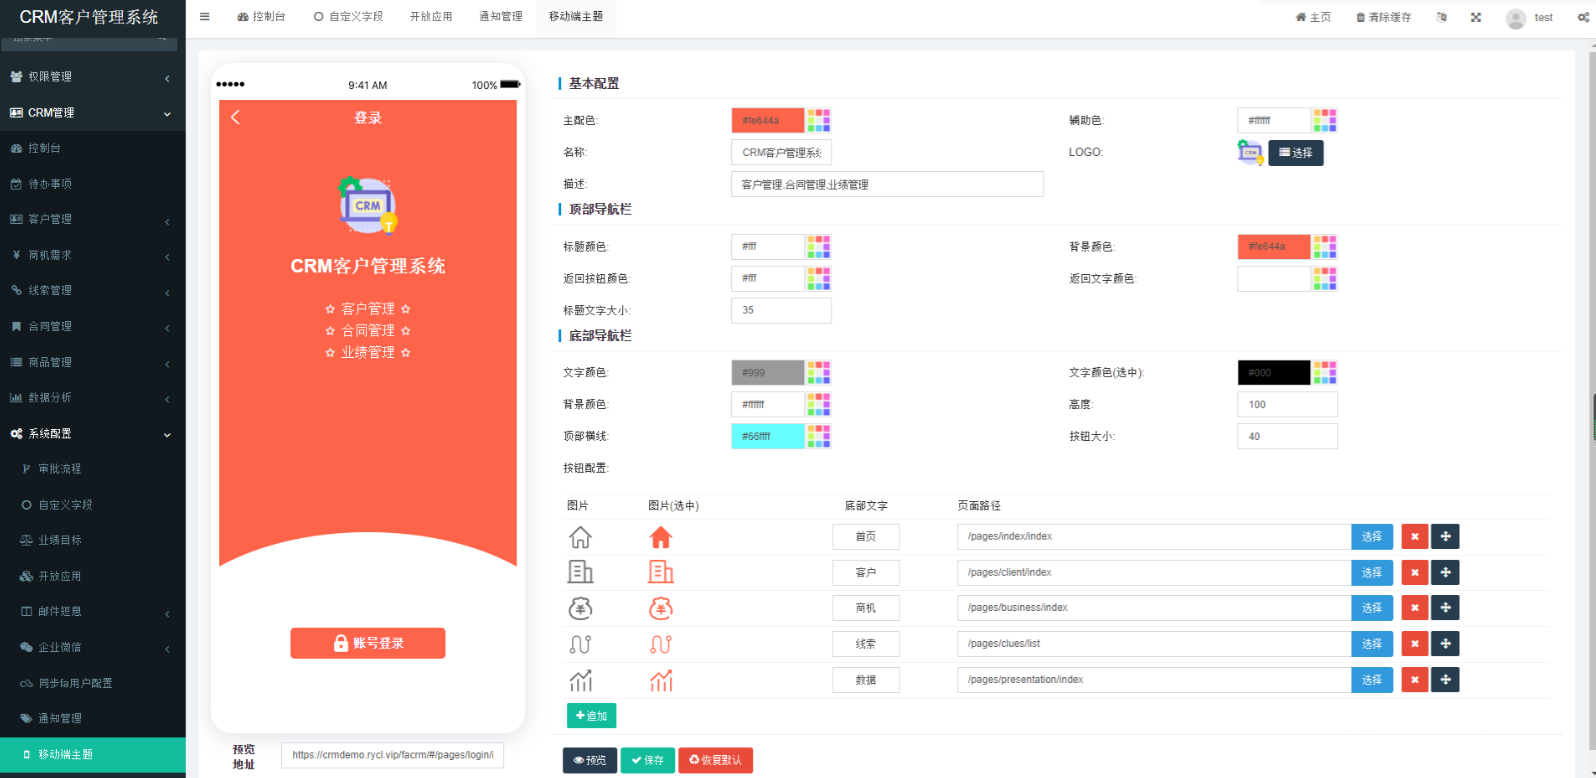Click the green 保存 button
This screenshot has height=778, width=1596.
(x=647, y=761)
